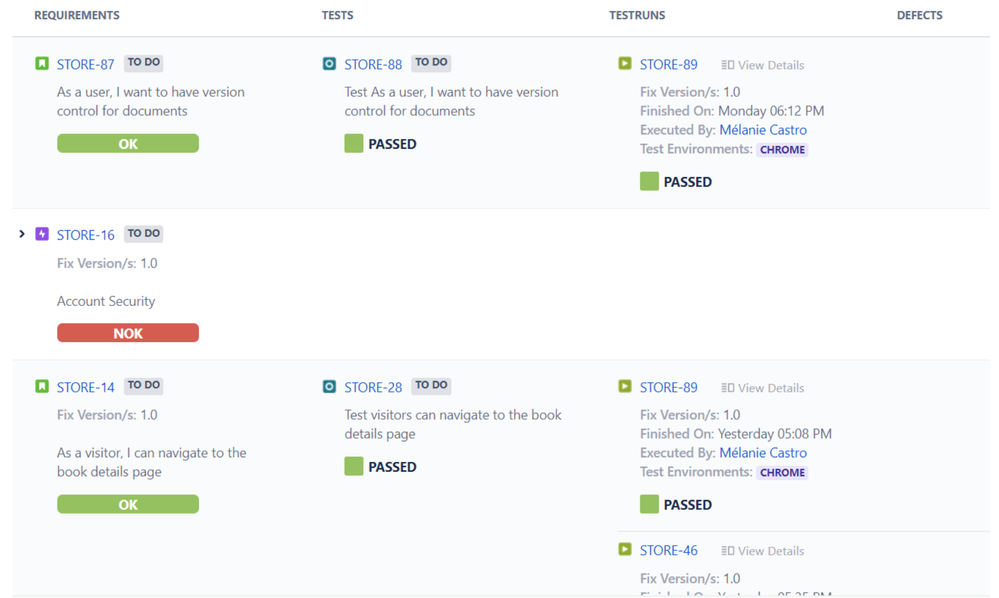The image size is (999, 598).
Task: Click the test icon beside STORE-88
Action: (x=329, y=64)
